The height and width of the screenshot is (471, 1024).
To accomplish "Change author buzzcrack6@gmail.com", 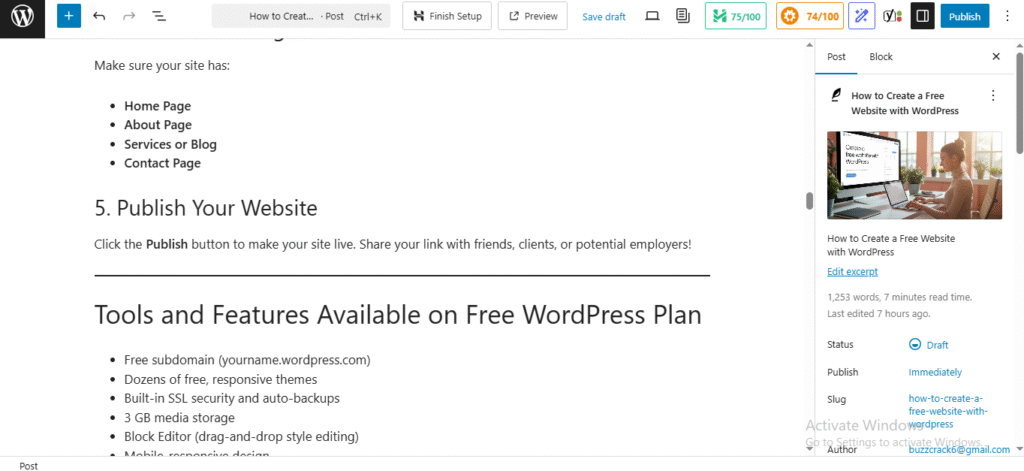I will [x=959, y=450].
